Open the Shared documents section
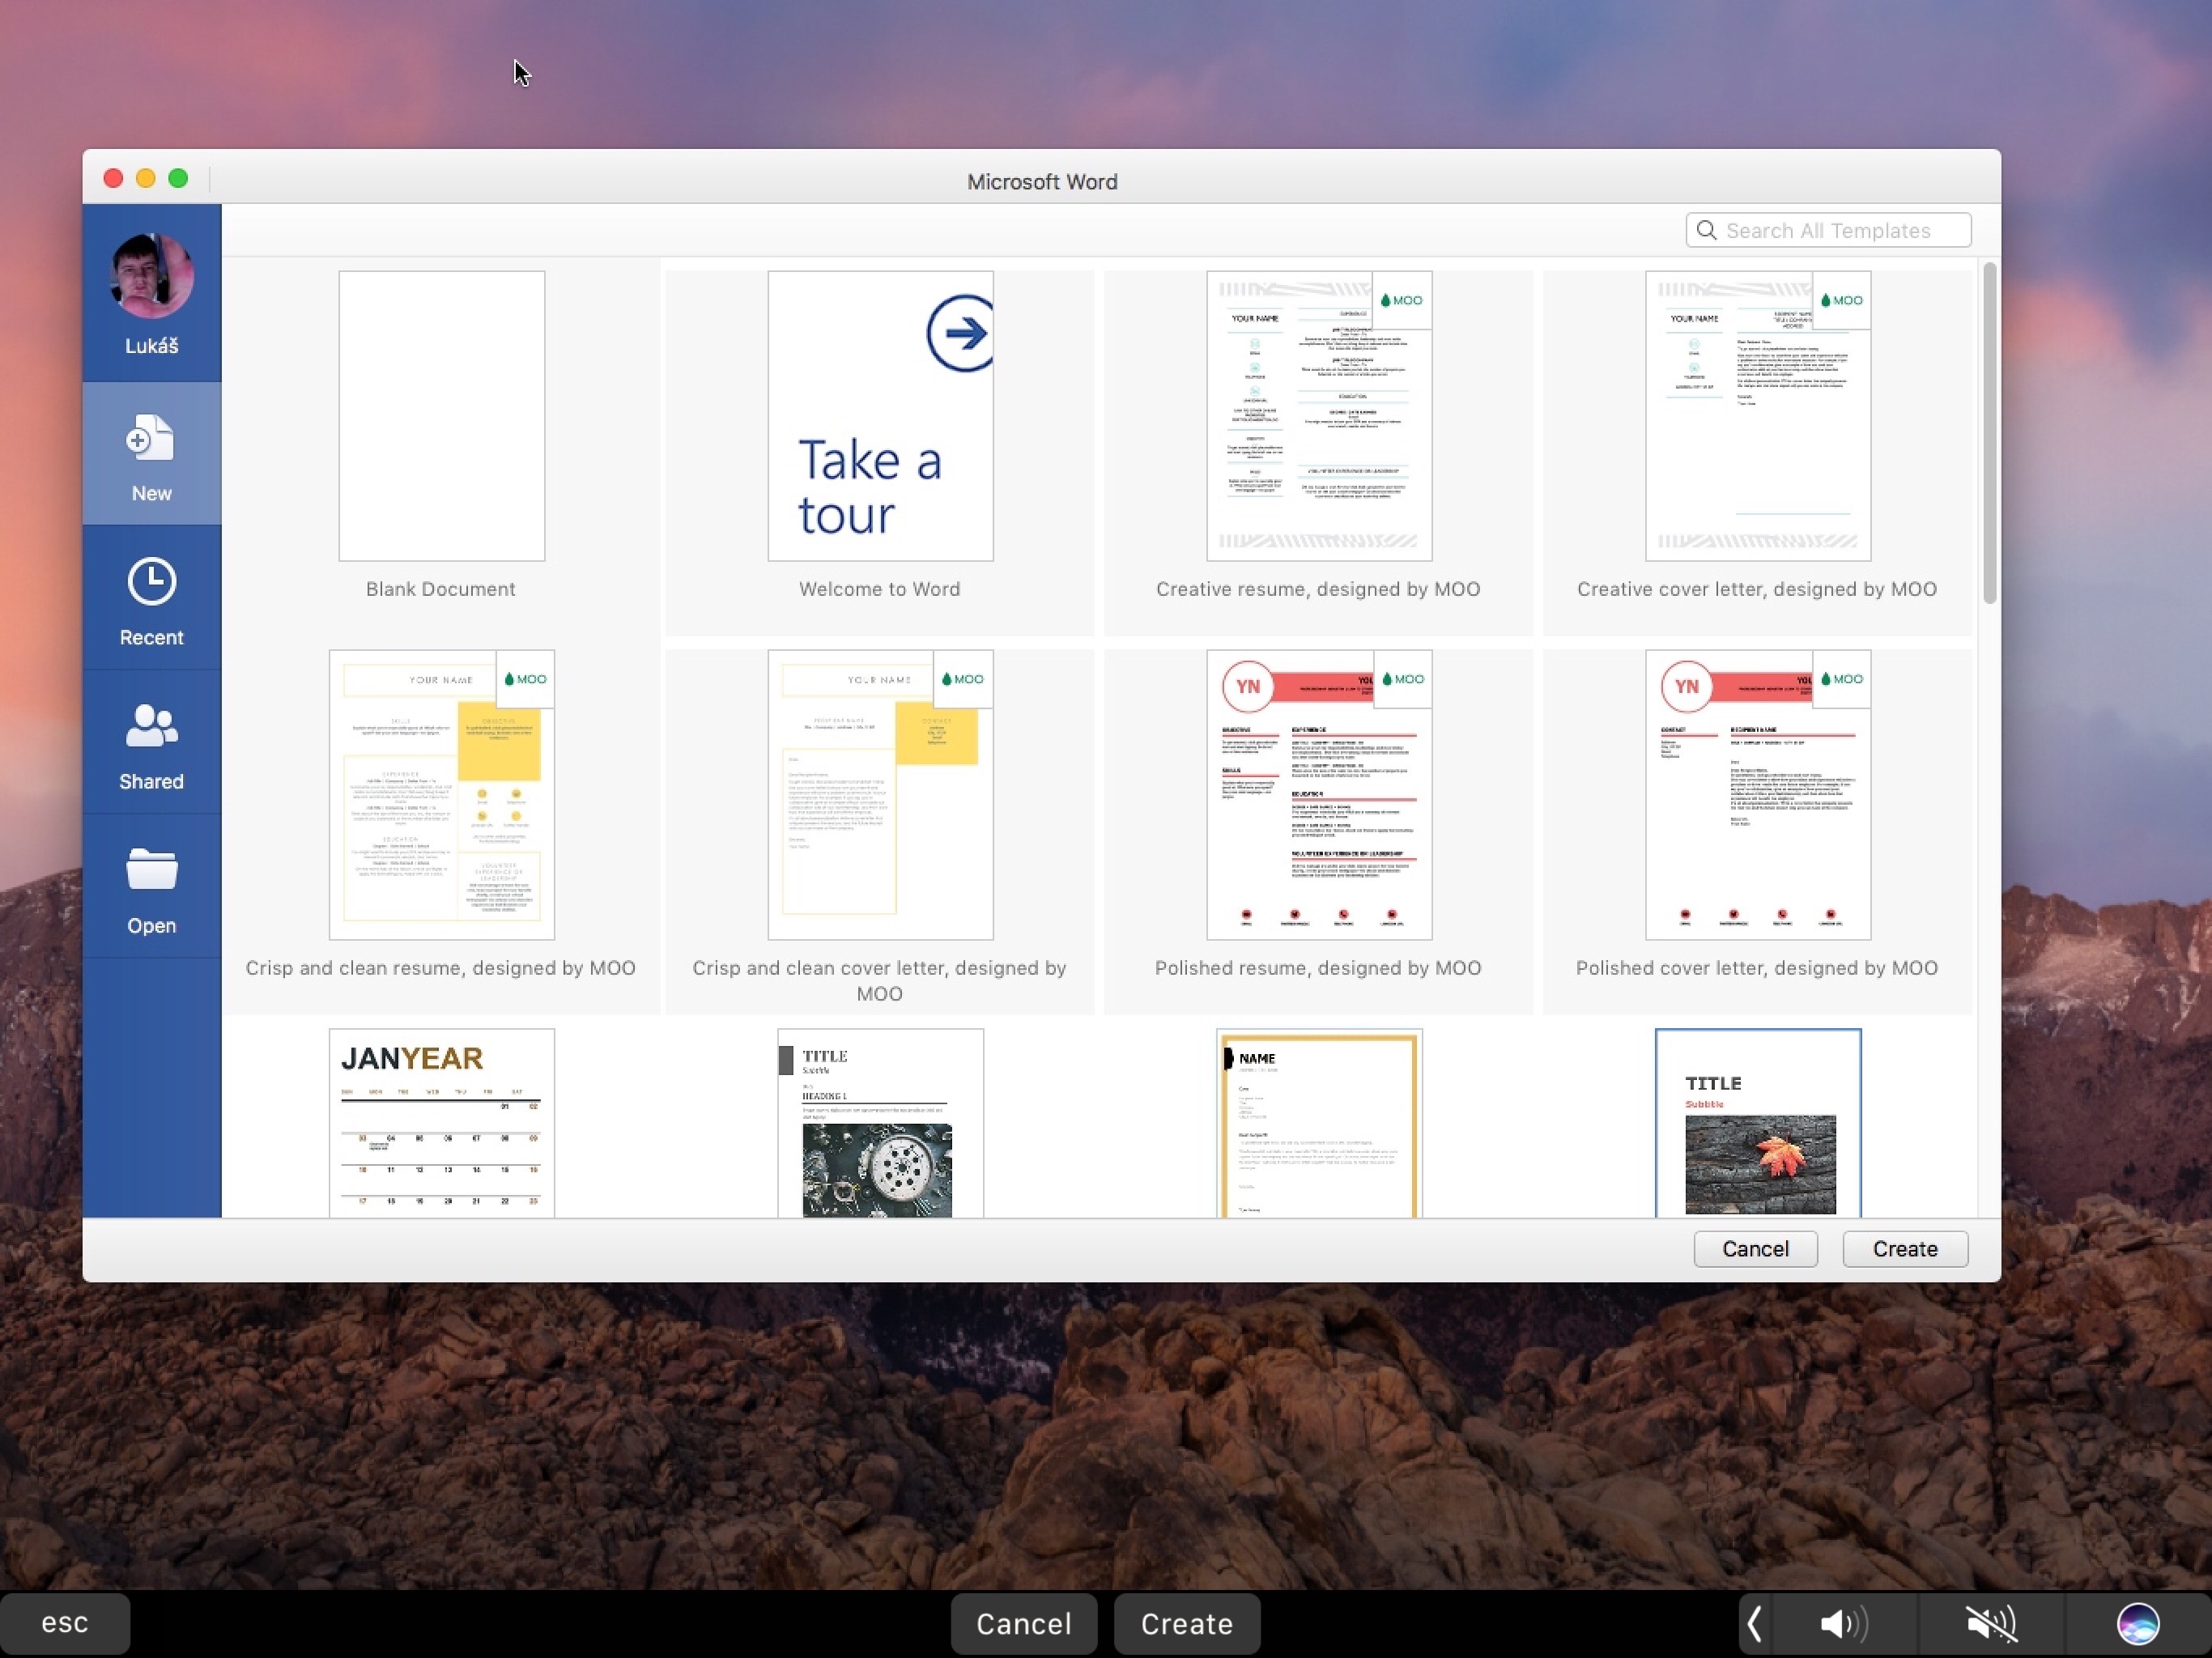 coord(151,744)
